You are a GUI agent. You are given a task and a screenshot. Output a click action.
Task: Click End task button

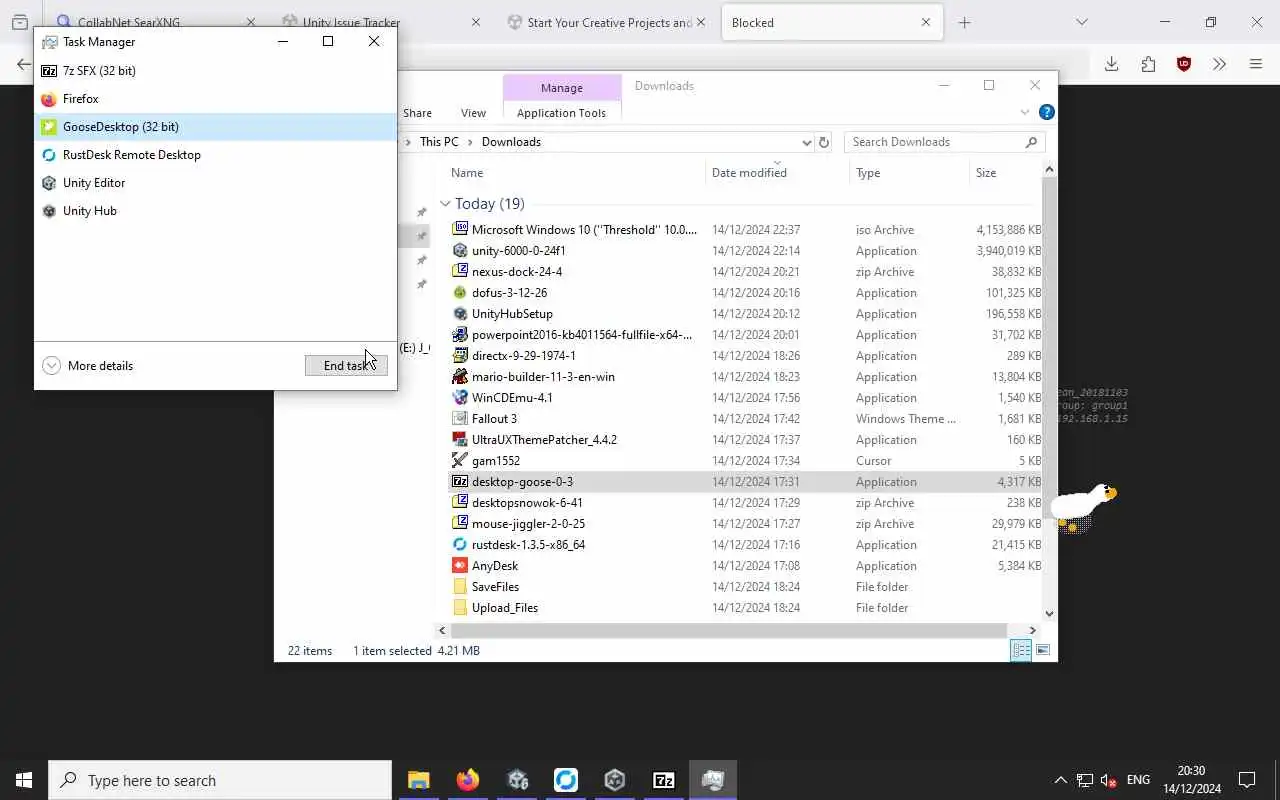click(346, 366)
